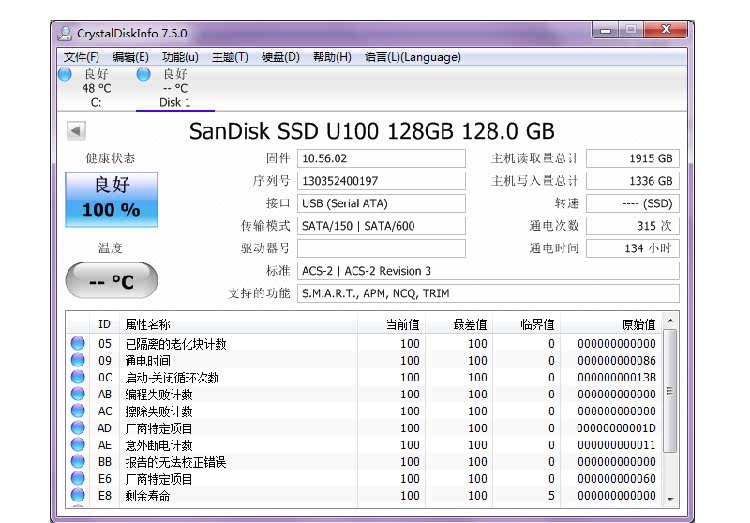Open the 文件(F) menu

81,57
